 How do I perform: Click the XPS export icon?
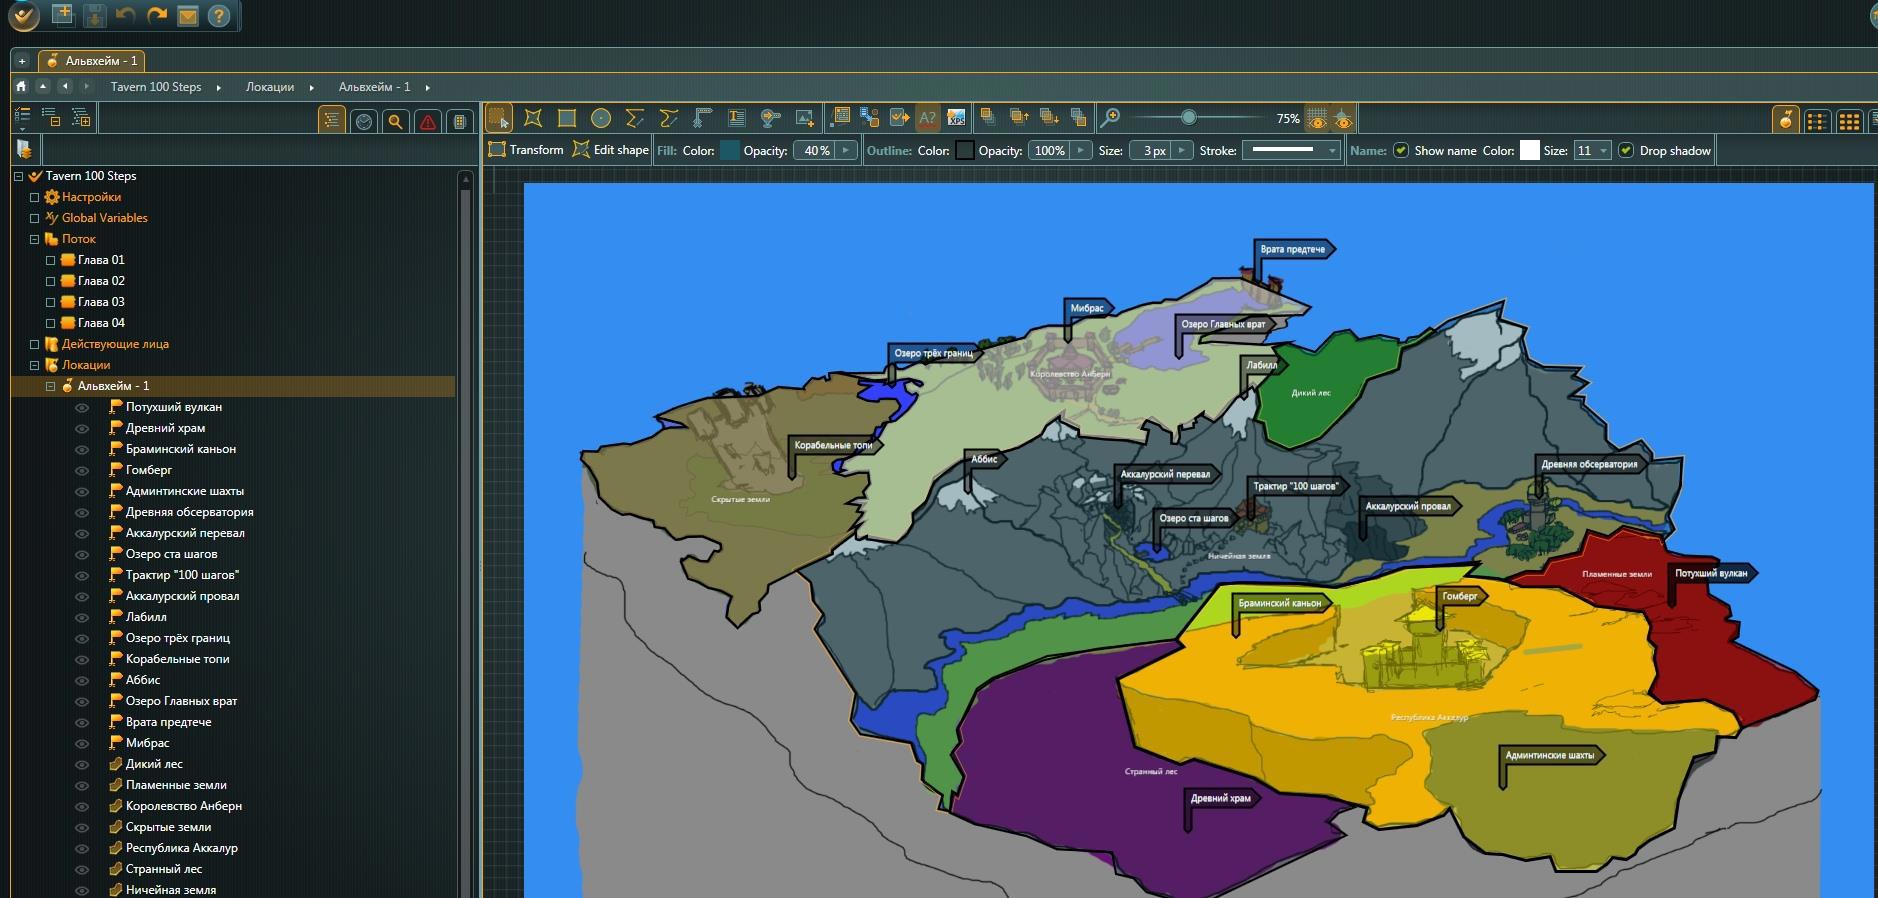957,119
